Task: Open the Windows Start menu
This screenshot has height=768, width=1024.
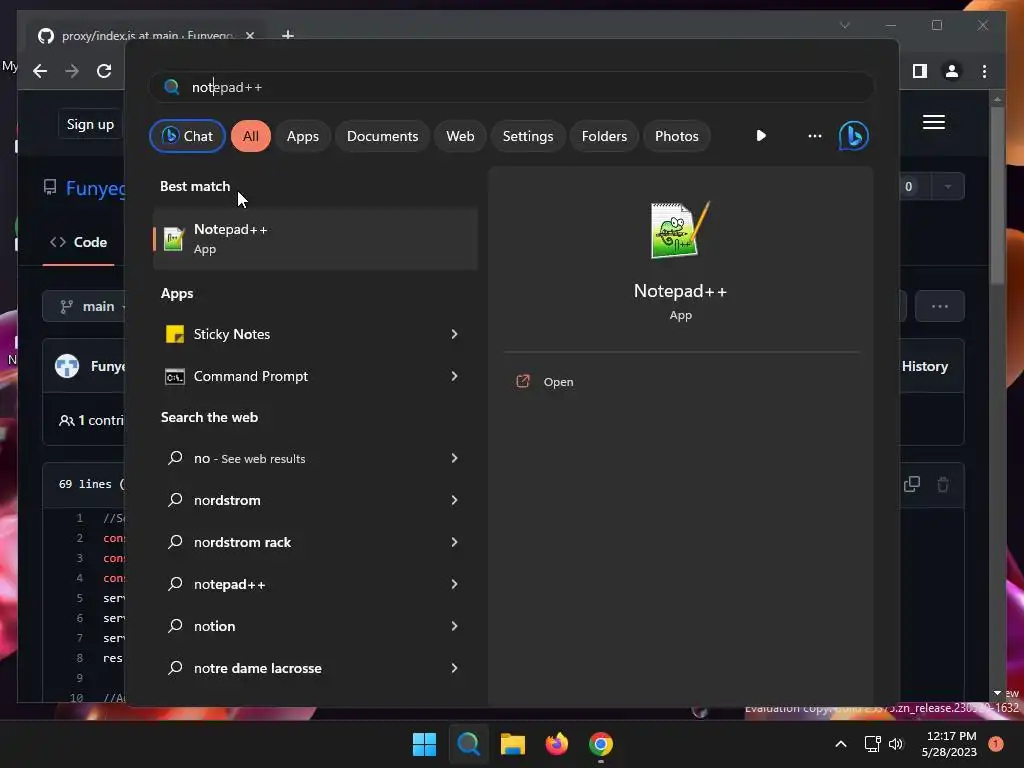Action: coord(424,744)
